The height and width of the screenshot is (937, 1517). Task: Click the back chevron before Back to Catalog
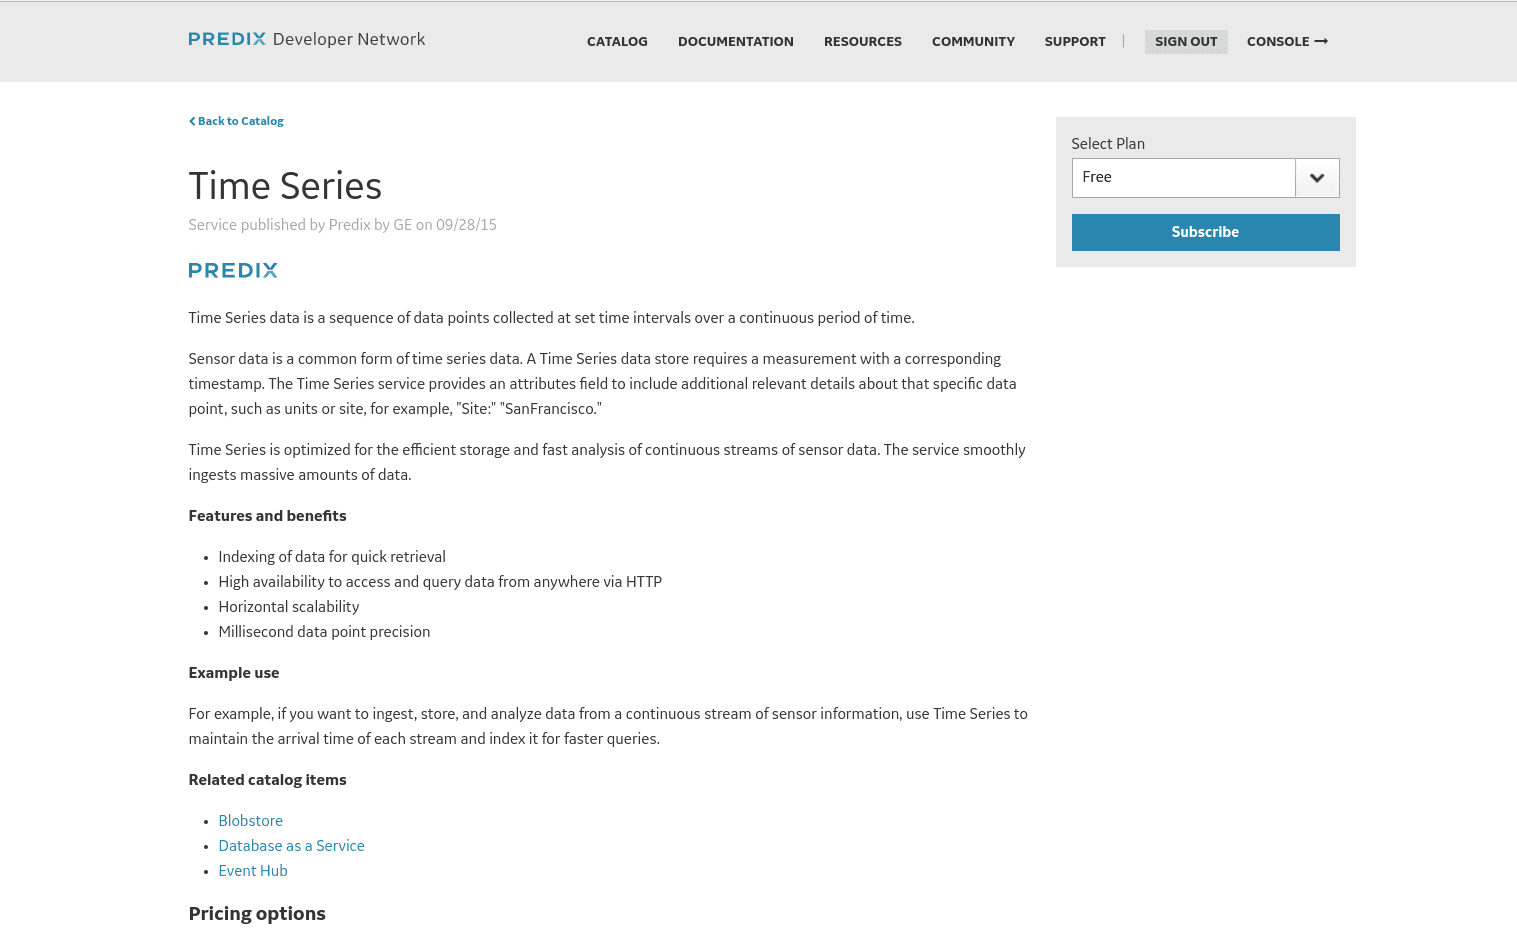click(x=192, y=121)
